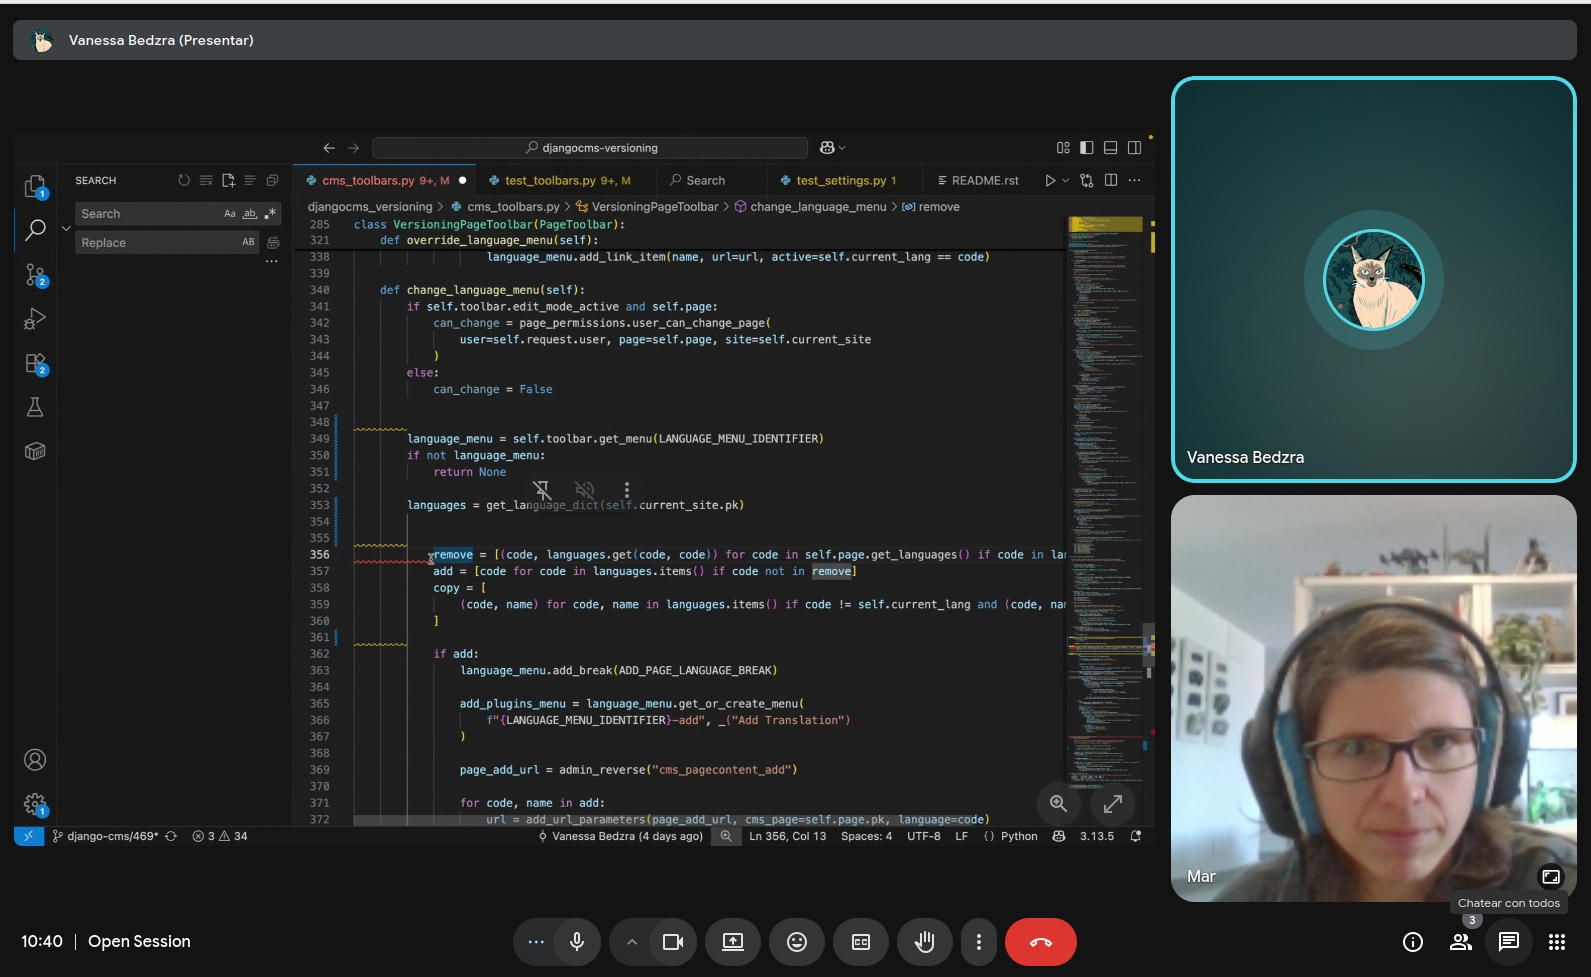Open Meet three-dot more options
This screenshot has height=977, width=1591.
click(979, 942)
